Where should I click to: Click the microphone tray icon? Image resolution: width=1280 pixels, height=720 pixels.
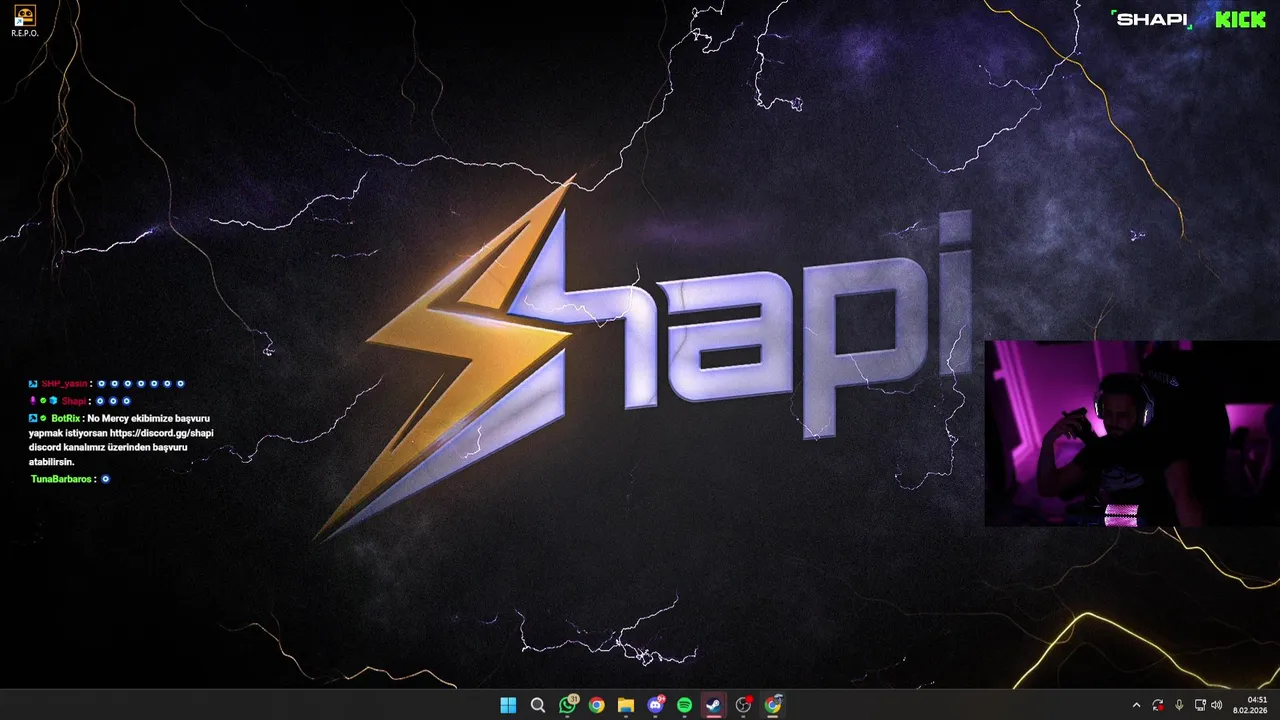click(1179, 705)
